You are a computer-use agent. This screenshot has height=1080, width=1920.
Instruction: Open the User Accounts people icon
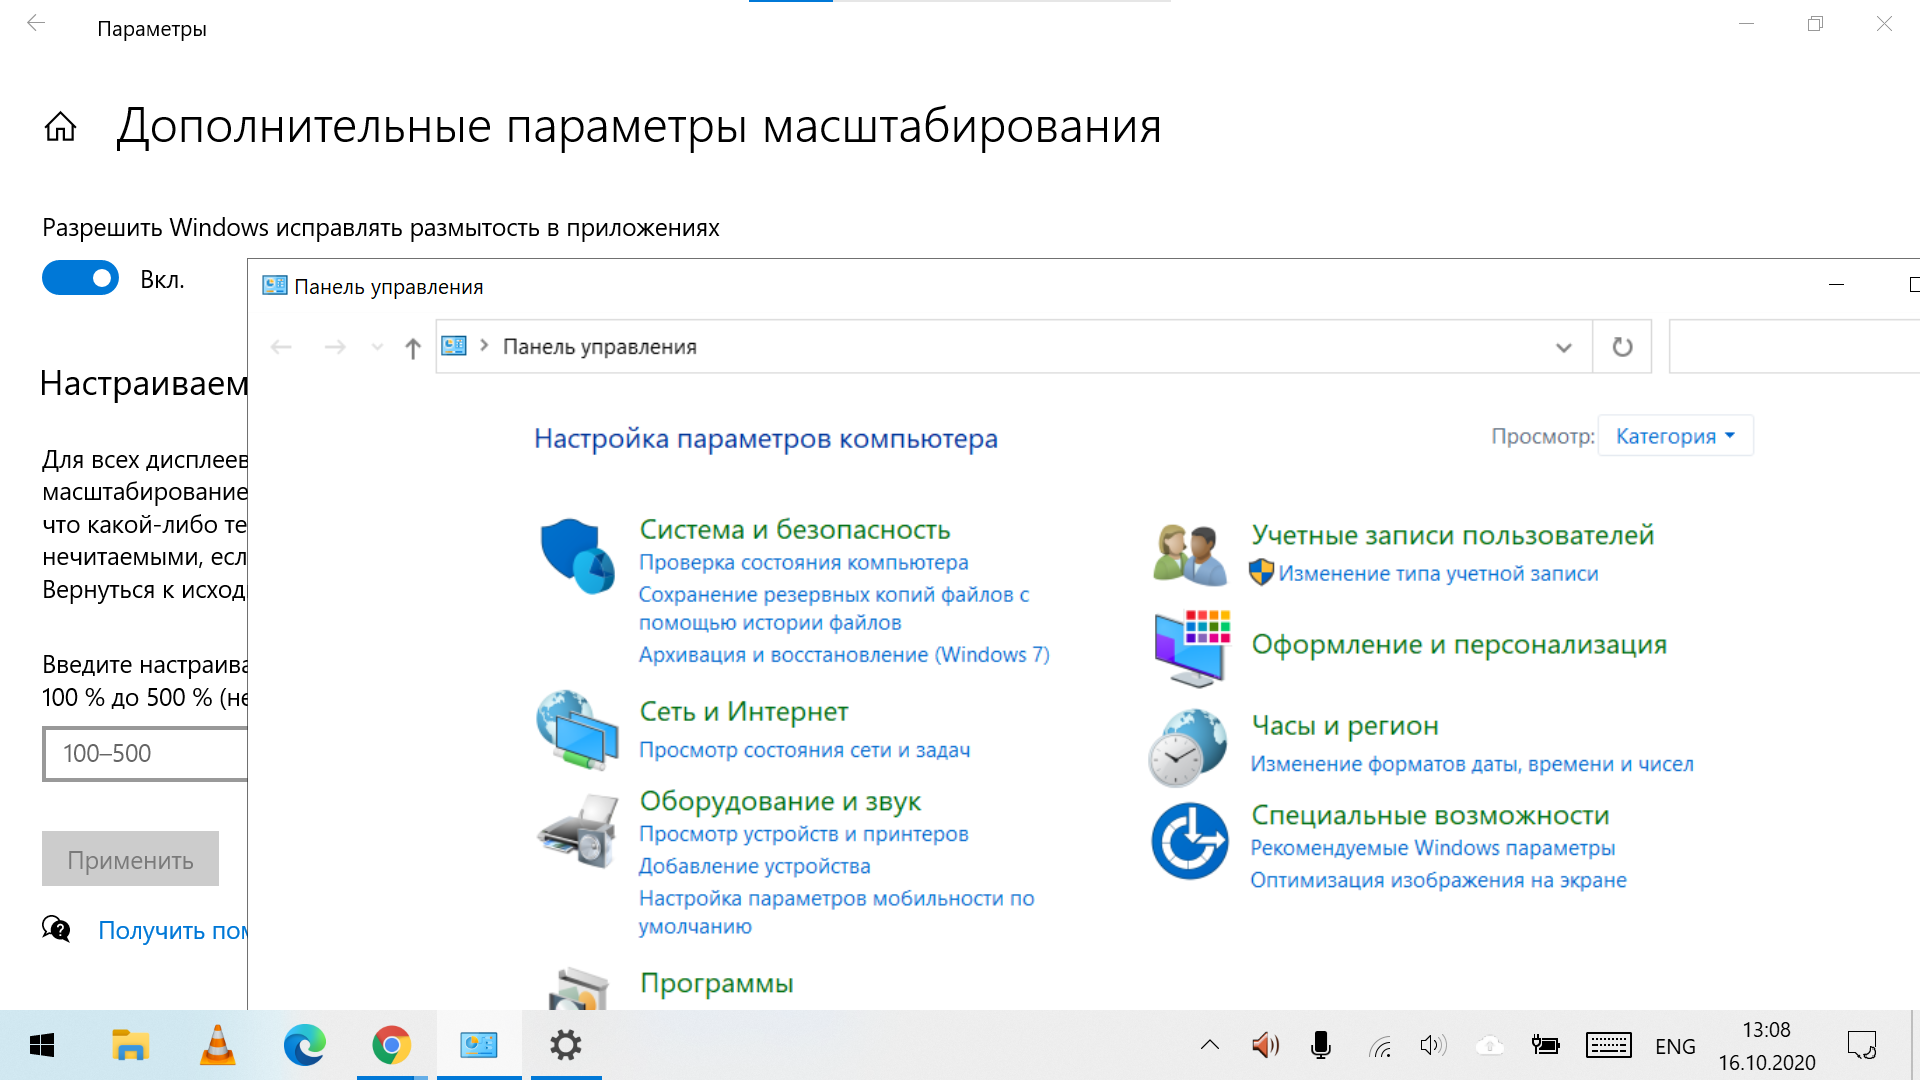click(x=1189, y=554)
